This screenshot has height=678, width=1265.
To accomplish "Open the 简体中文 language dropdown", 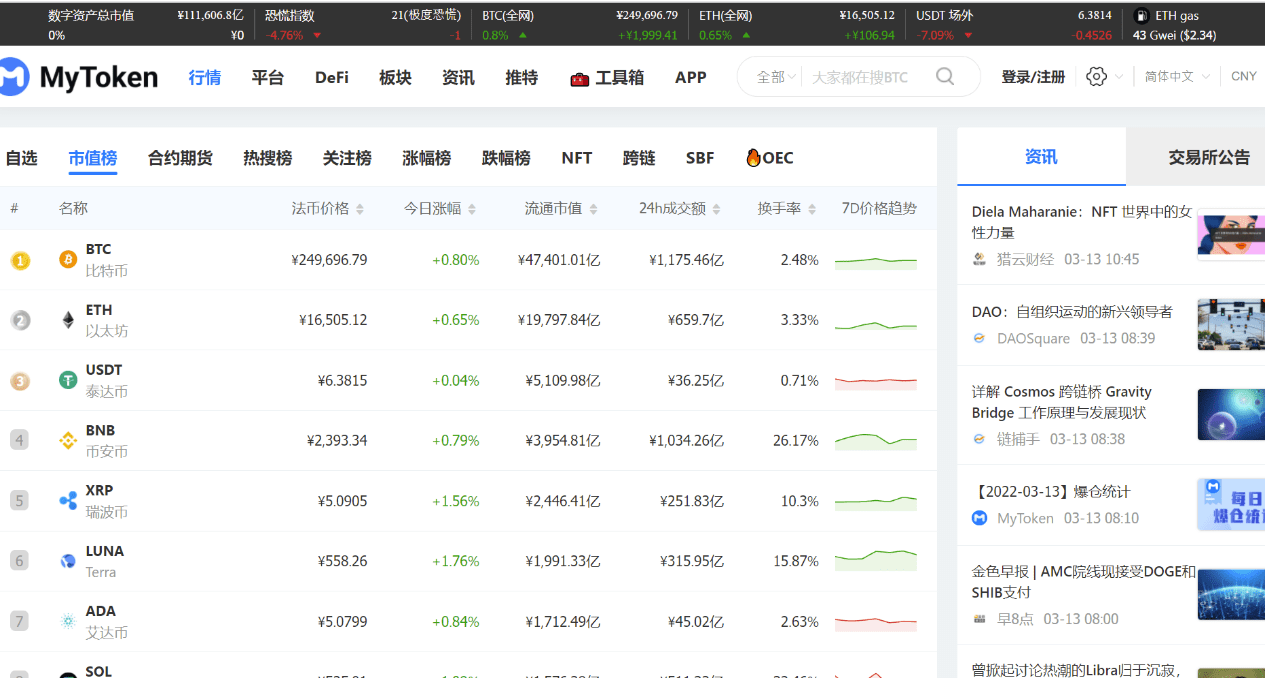I will click(x=1180, y=76).
